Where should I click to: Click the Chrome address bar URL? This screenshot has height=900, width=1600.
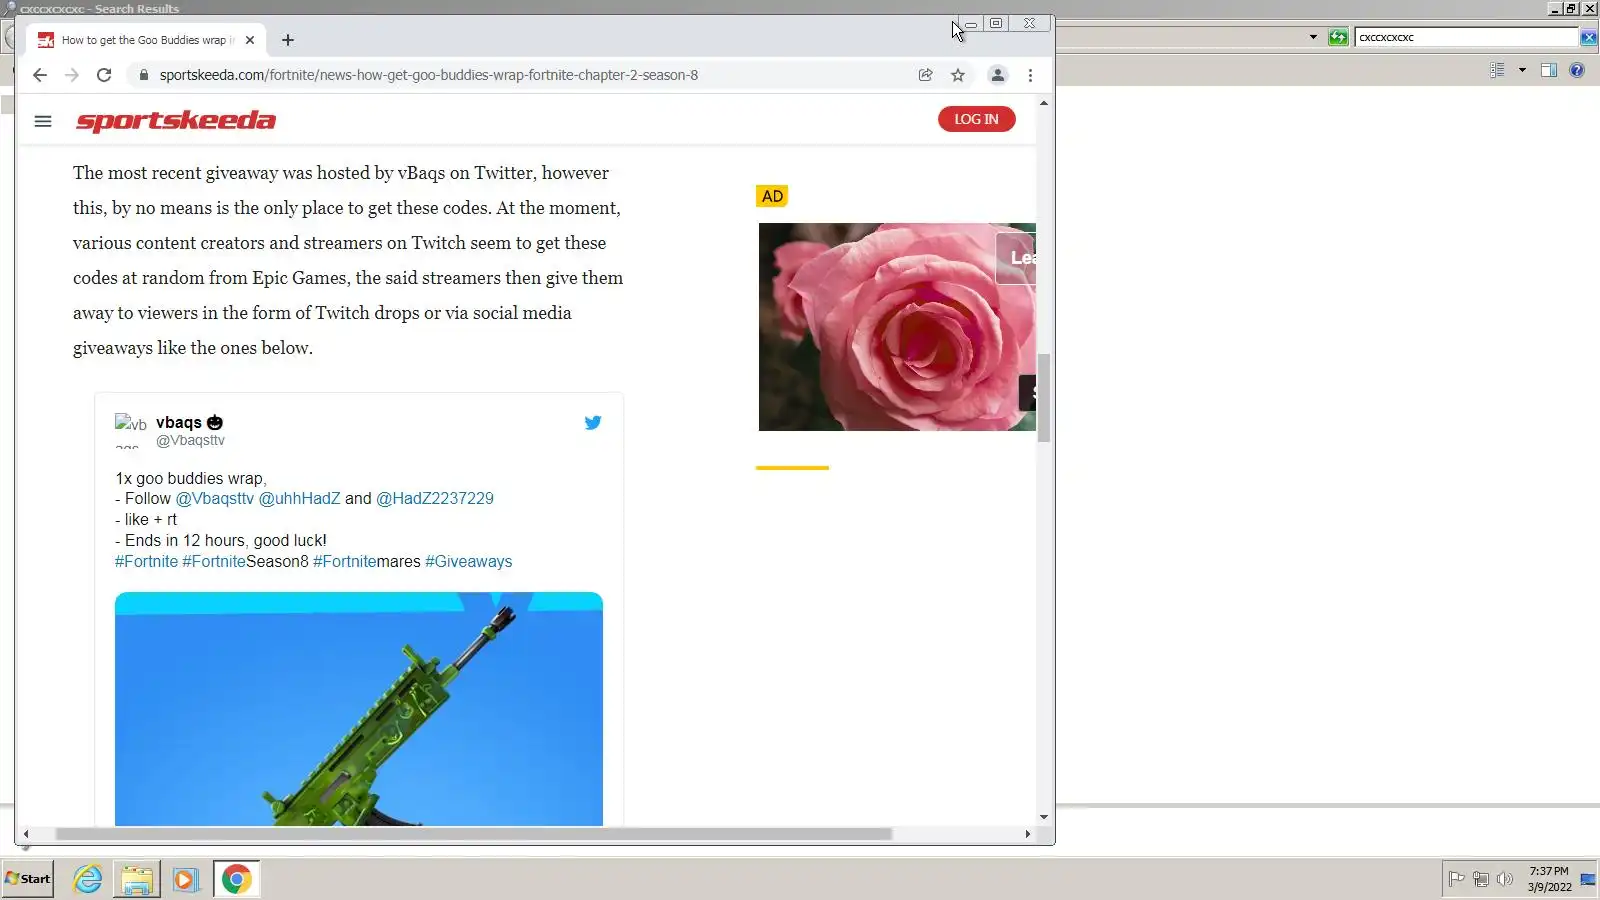429,75
